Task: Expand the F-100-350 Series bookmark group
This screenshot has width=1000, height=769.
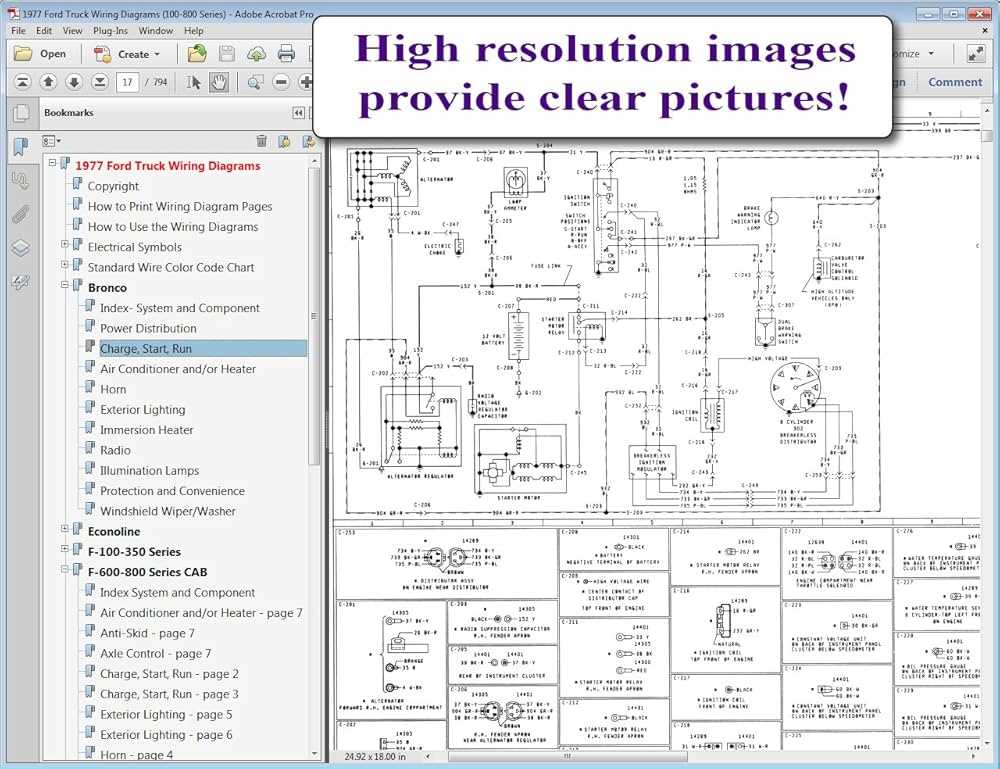Action: point(64,549)
